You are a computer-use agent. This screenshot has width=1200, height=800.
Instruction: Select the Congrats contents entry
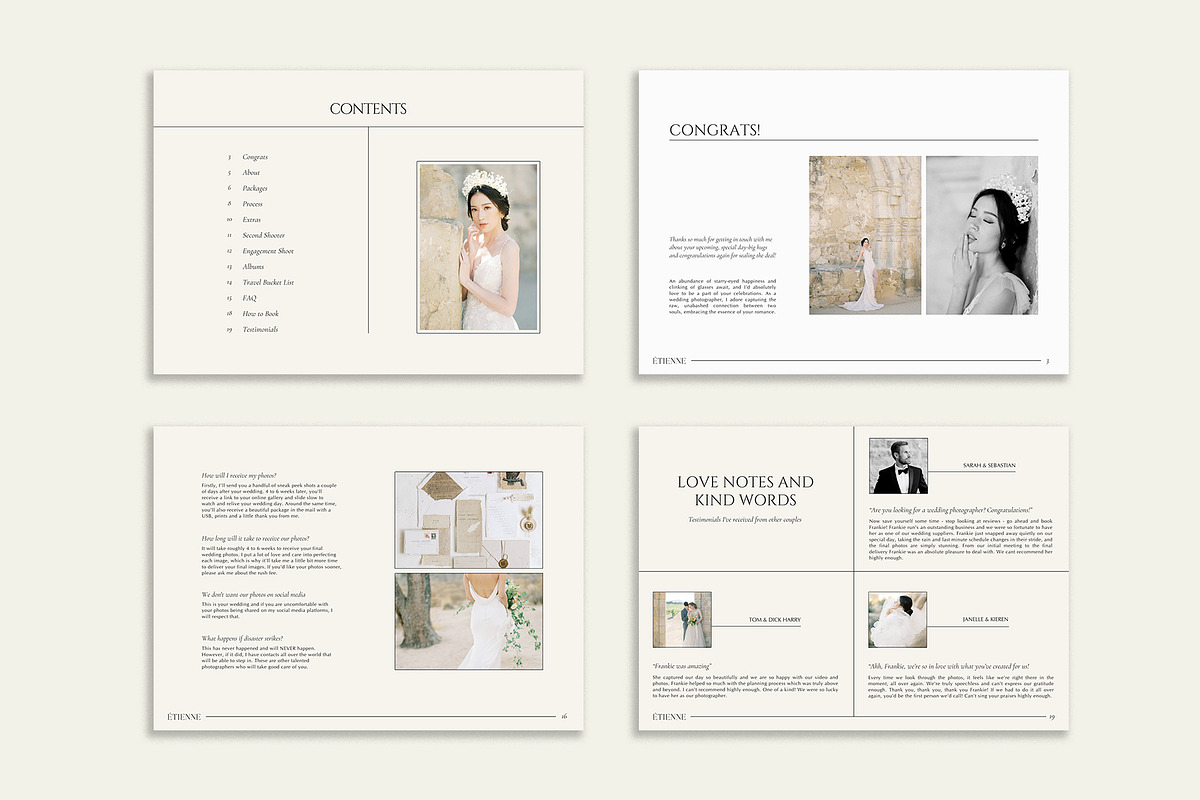(255, 157)
